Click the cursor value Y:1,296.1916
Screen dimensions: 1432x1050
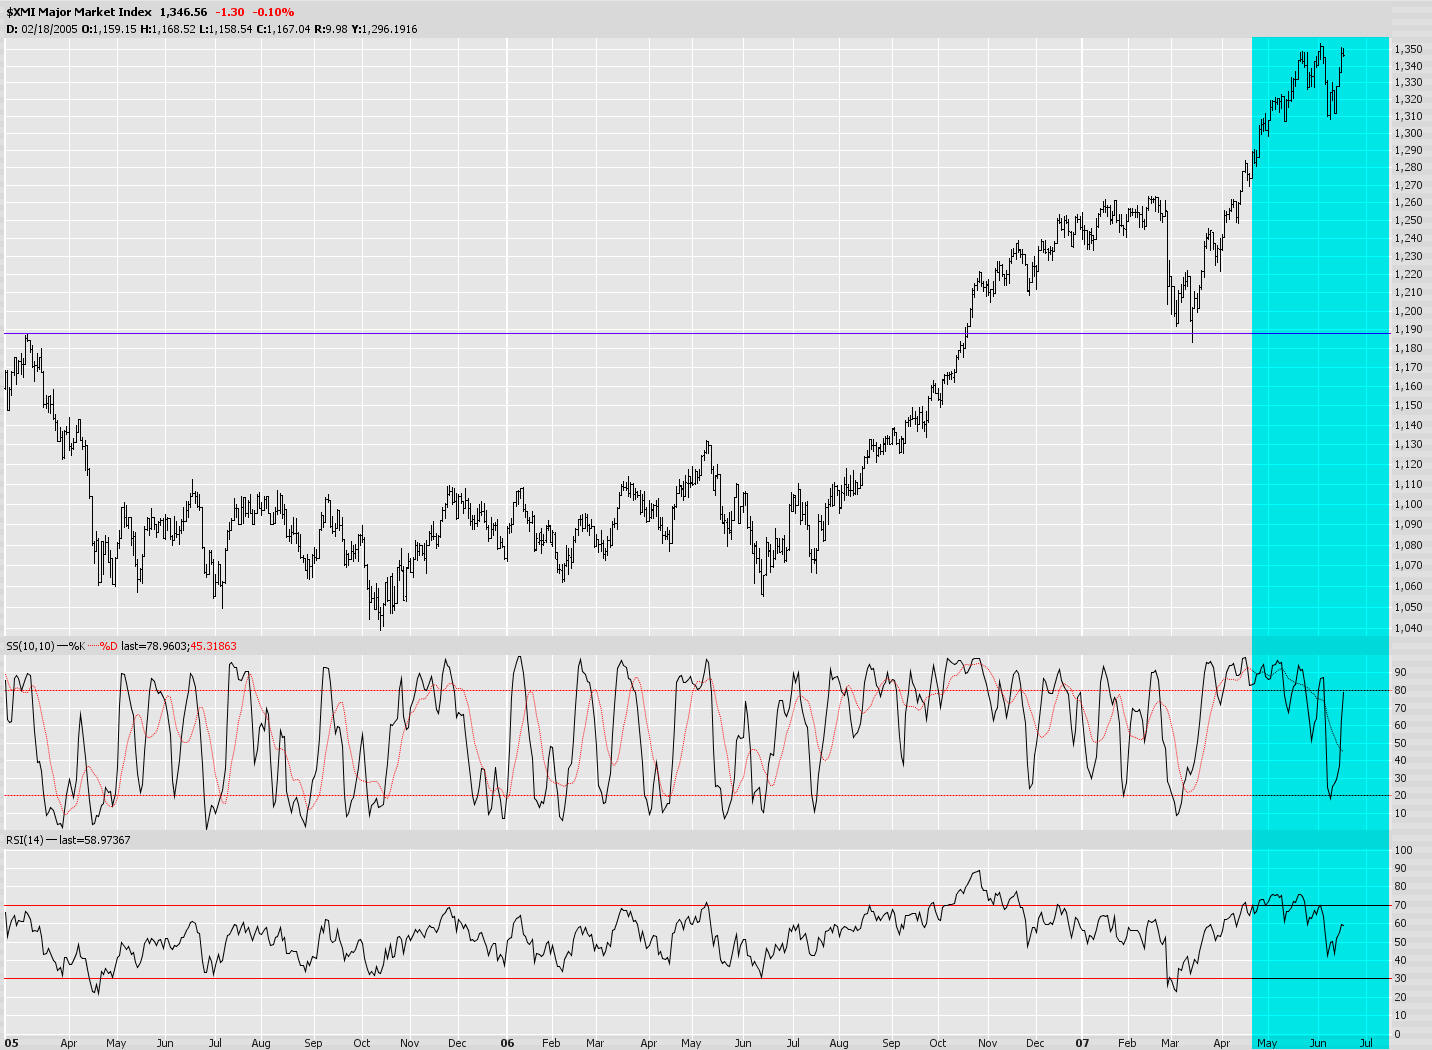click(x=384, y=29)
